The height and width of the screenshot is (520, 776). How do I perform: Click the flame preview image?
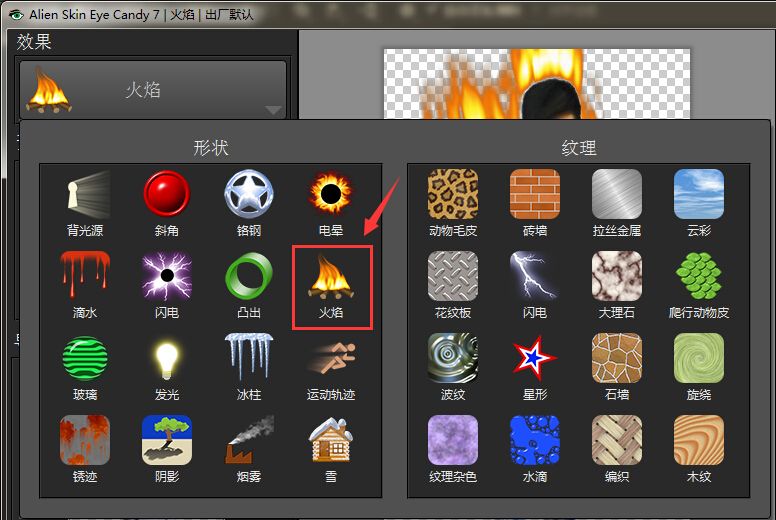[x=537, y=84]
